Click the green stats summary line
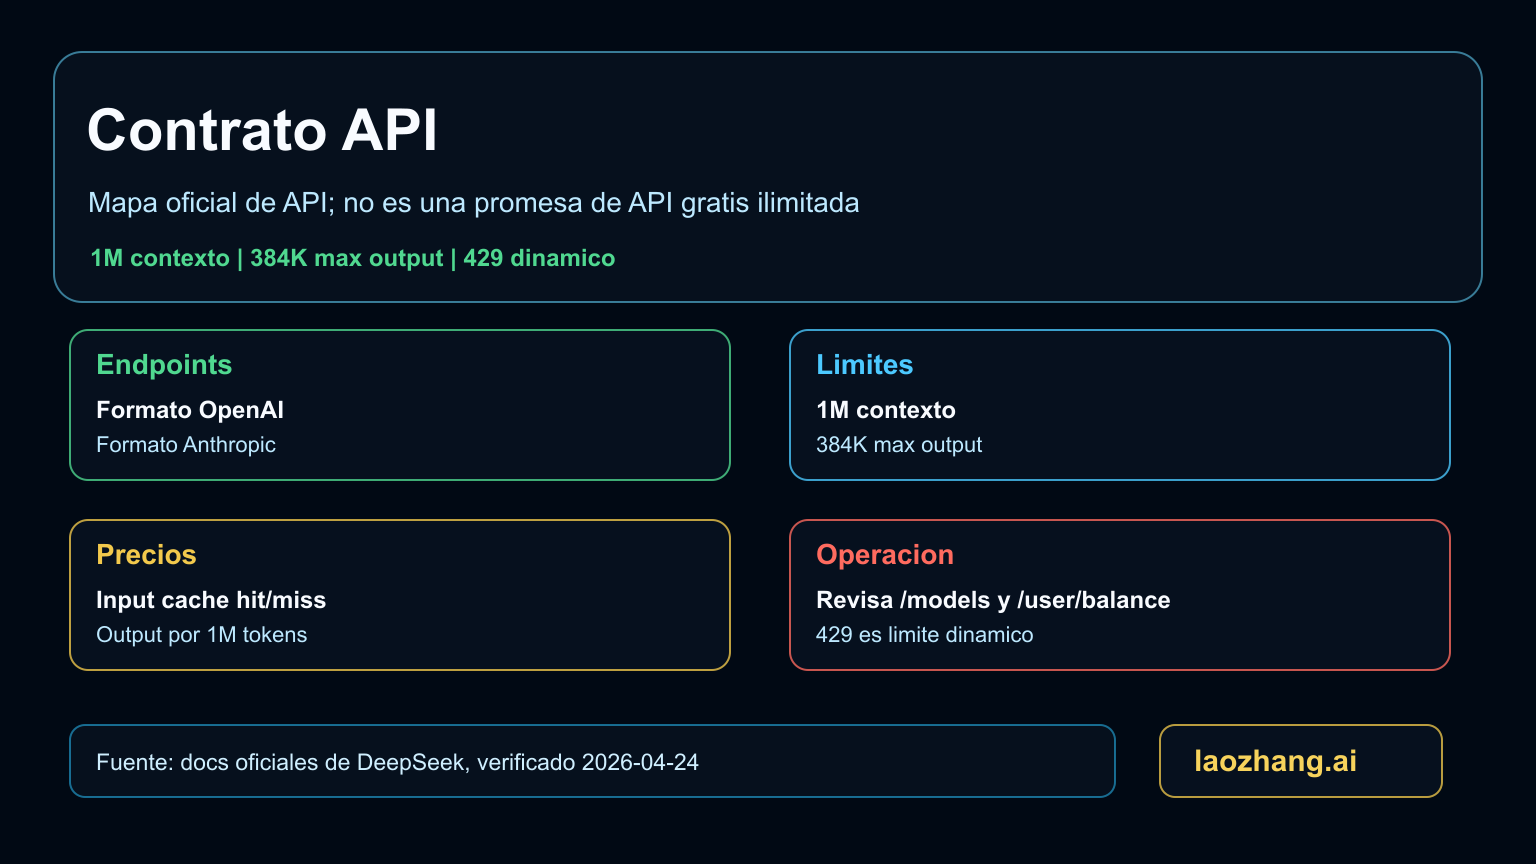The width and height of the screenshot is (1536, 864). 352,257
